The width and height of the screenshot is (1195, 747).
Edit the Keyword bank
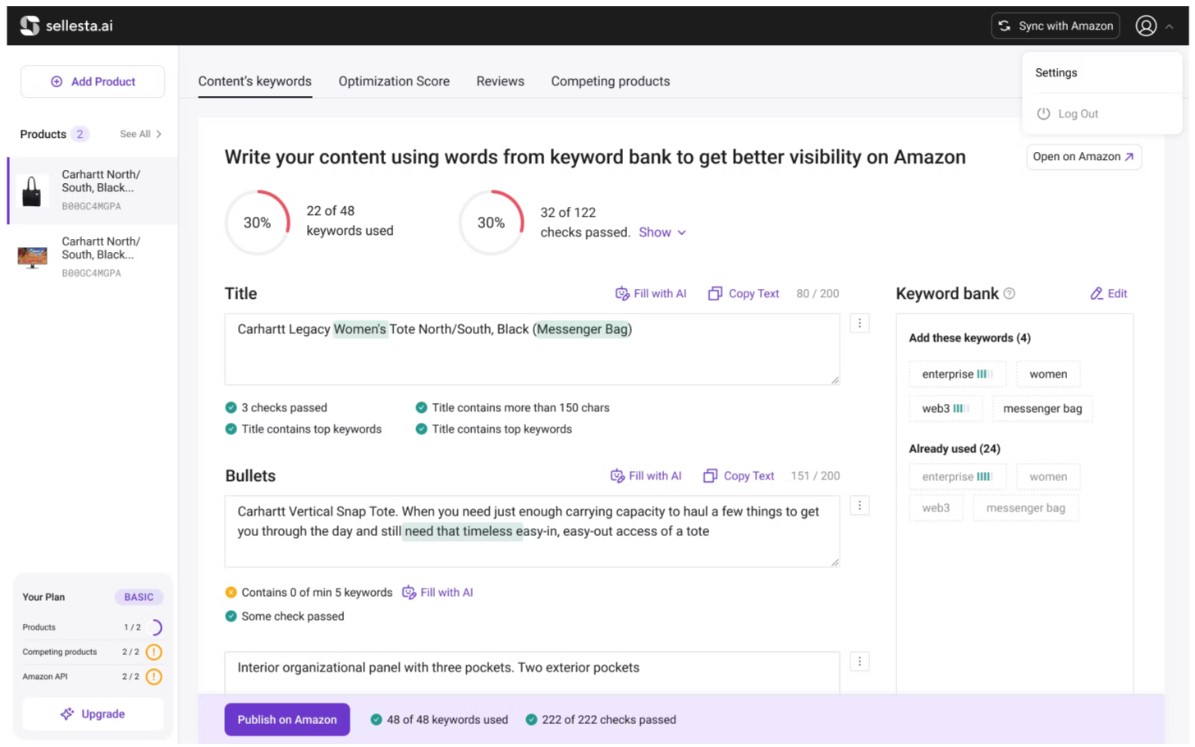[x=1108, y=294]
